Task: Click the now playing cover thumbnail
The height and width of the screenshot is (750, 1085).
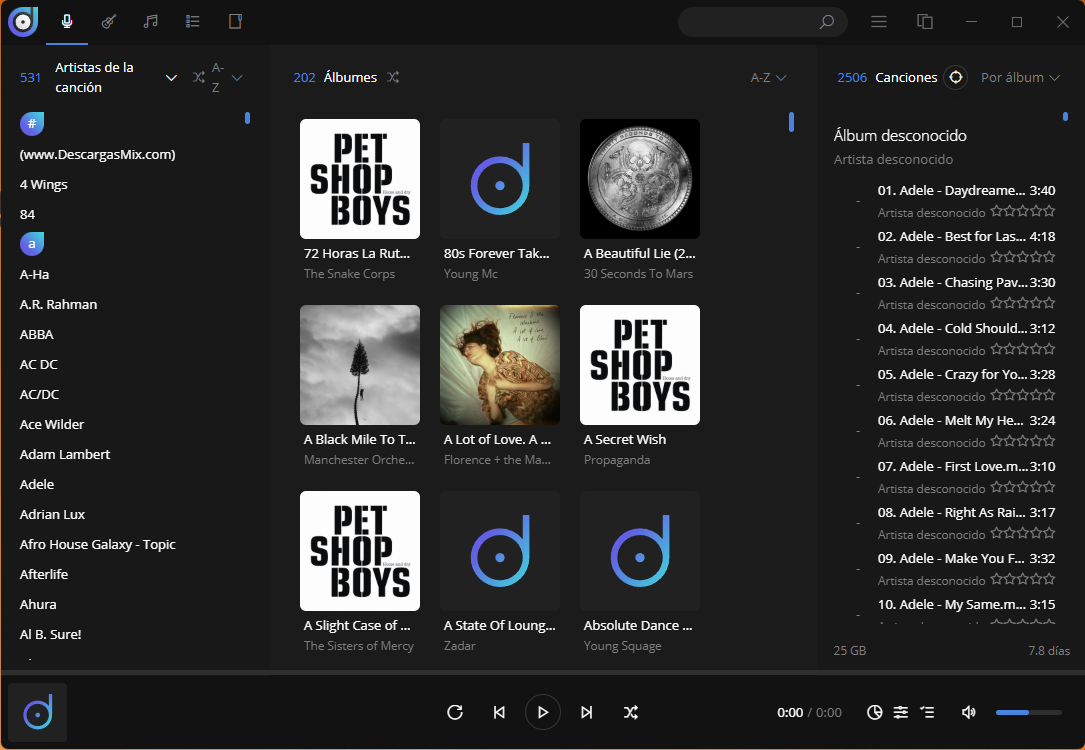Action: (x=37, y=713)
